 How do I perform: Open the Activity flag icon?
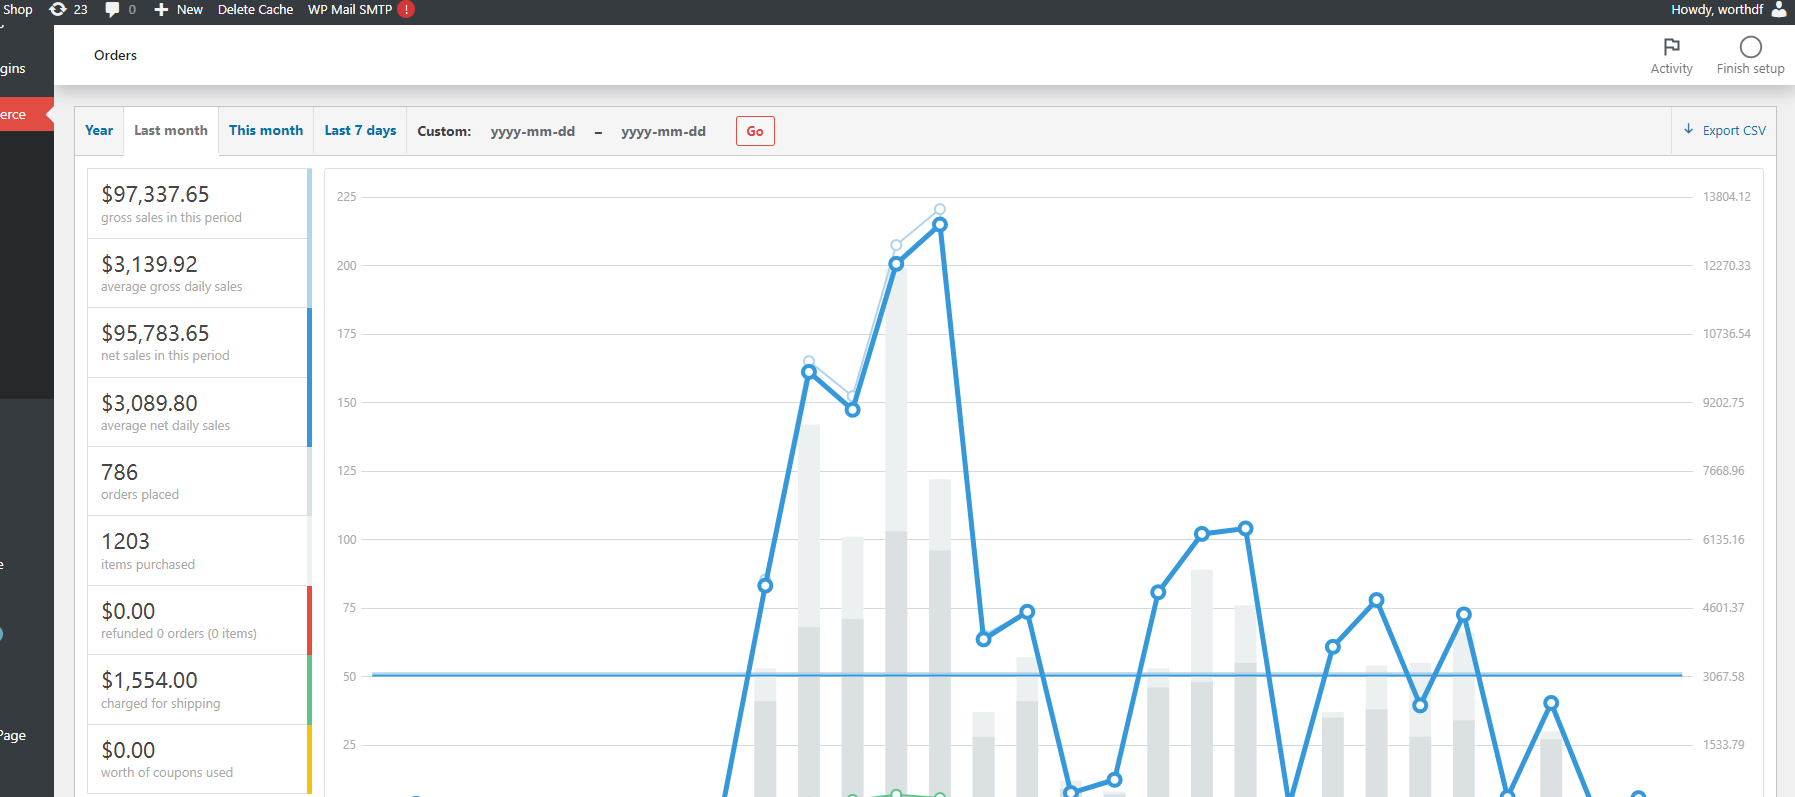[x=1671, y=47]
